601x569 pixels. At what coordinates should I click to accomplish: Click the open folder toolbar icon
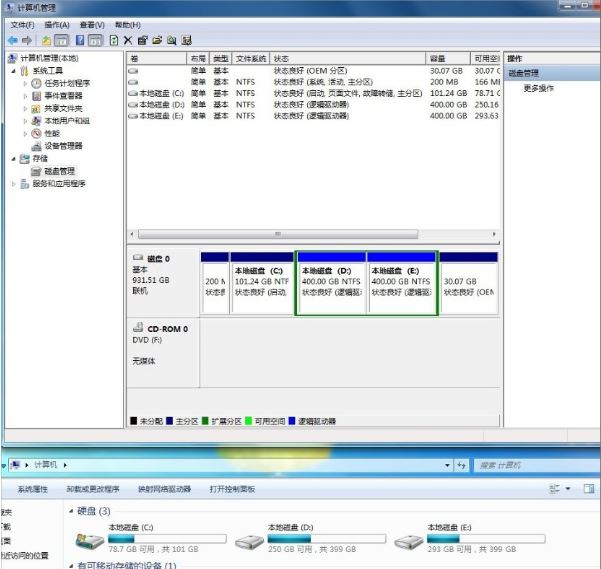(x=157, y=40)
